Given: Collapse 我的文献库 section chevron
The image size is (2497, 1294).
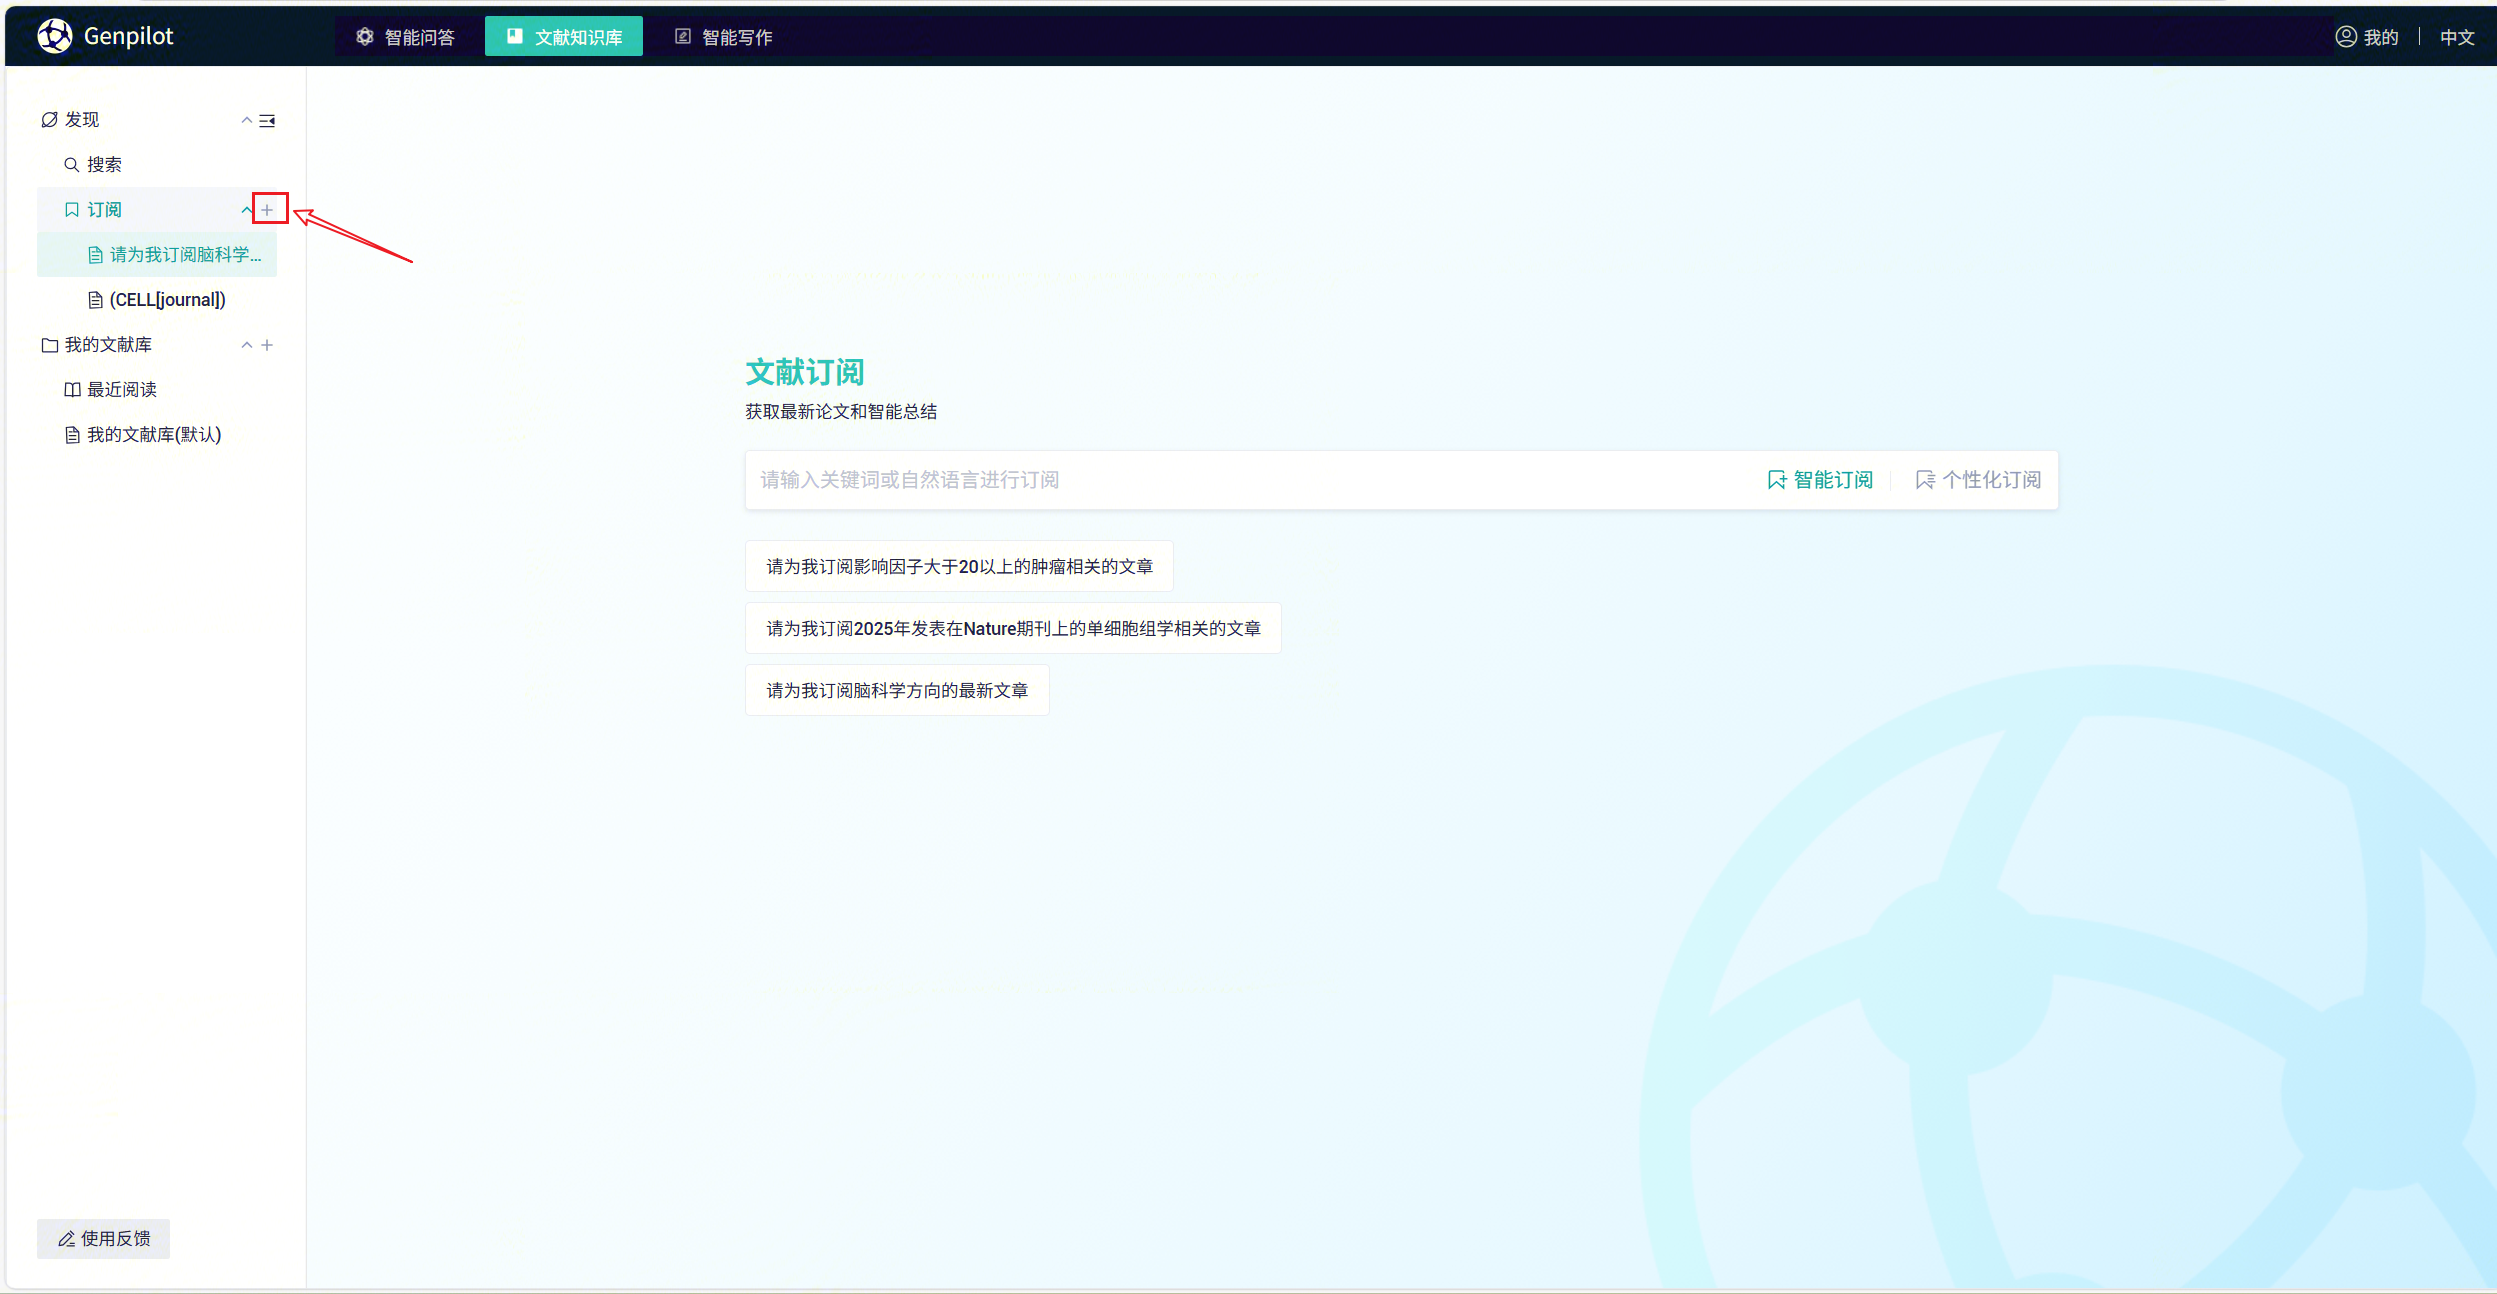Looking at the screenshot, I should coord(246,344).
